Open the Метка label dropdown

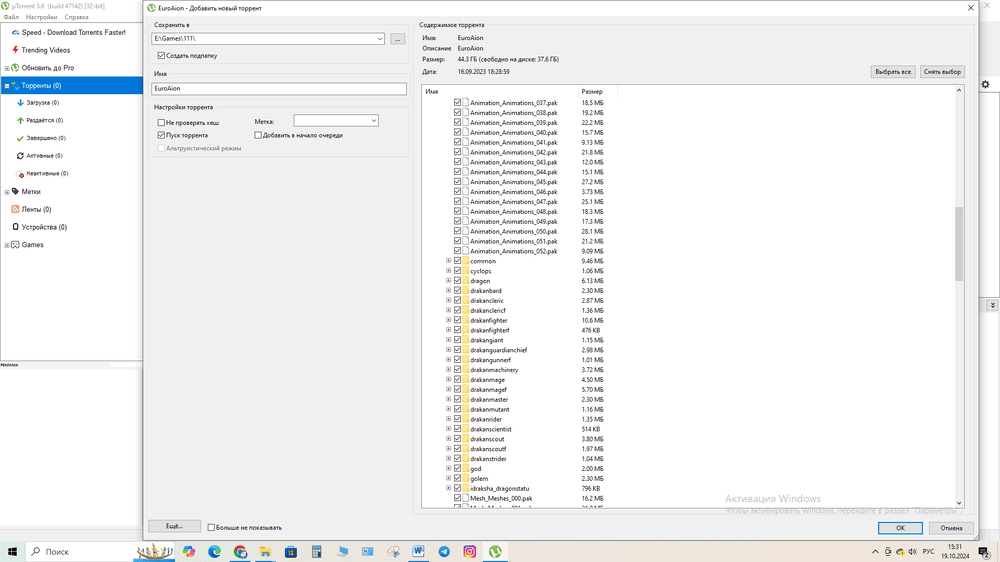374,121
